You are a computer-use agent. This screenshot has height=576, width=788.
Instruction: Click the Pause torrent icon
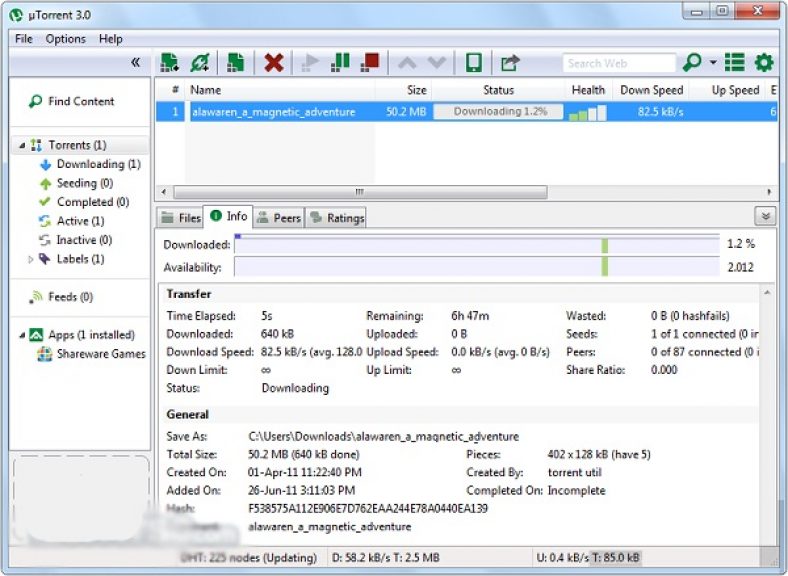tap(340, 63)
